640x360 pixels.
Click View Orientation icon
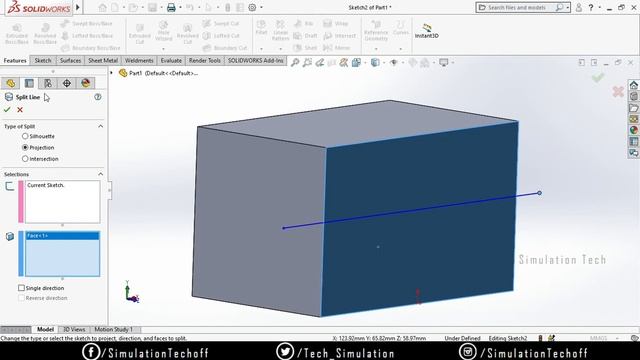coord(356,62)
